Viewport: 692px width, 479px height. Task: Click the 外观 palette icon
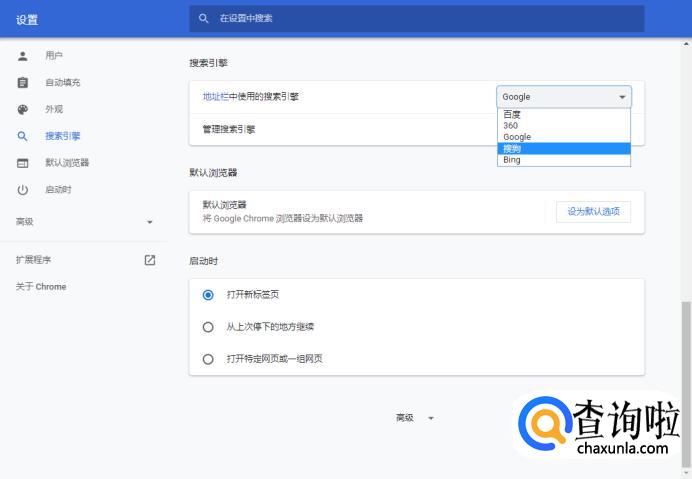click(23, 109)
